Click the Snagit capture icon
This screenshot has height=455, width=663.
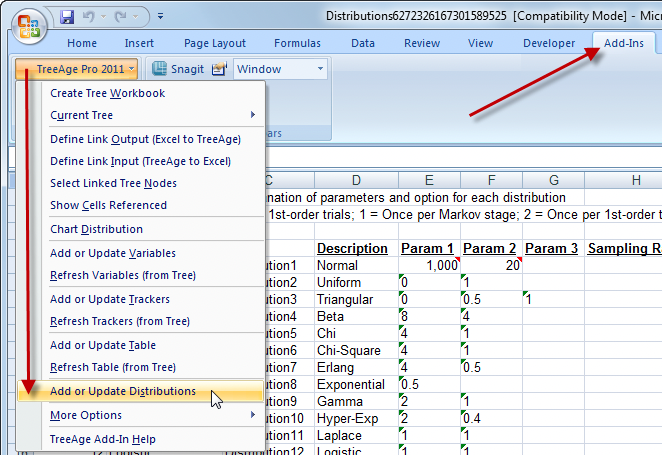[x=159, y=69]
